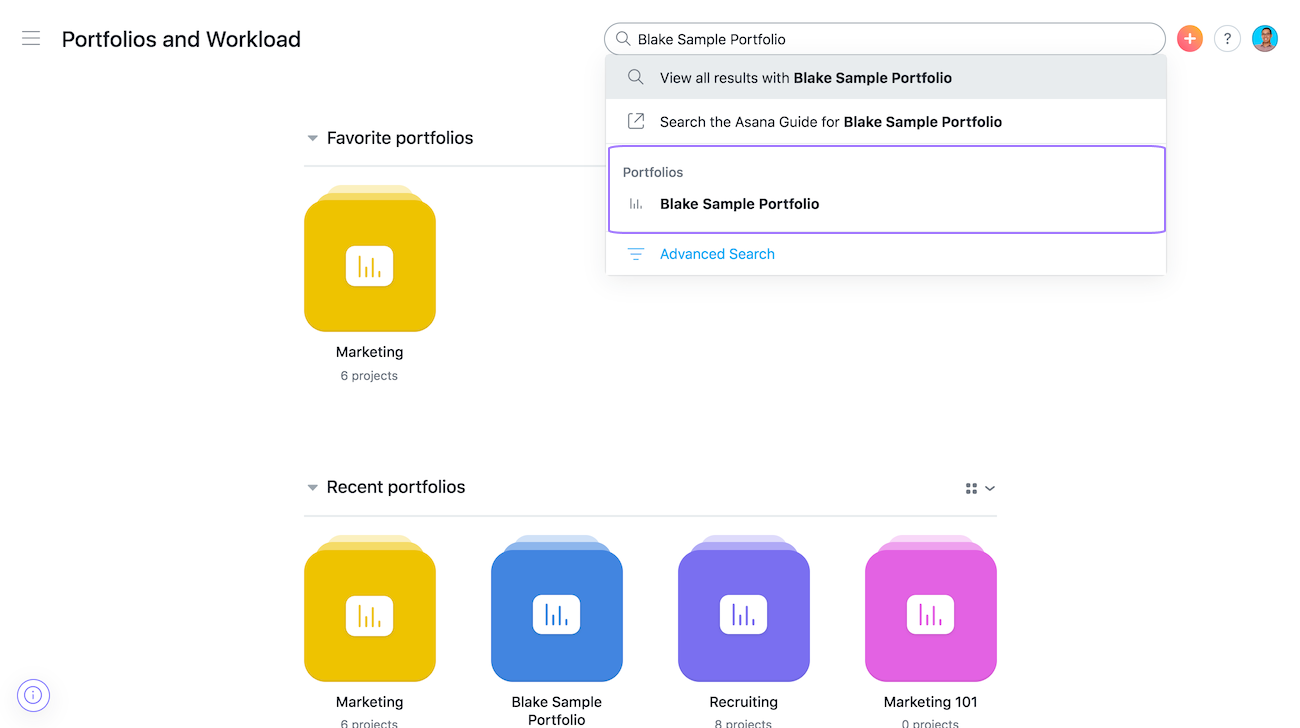Search the Asana Guide for Blake Sample Portfolio
This screenshot has width=1300, height=728.
[x=886, y=121]
